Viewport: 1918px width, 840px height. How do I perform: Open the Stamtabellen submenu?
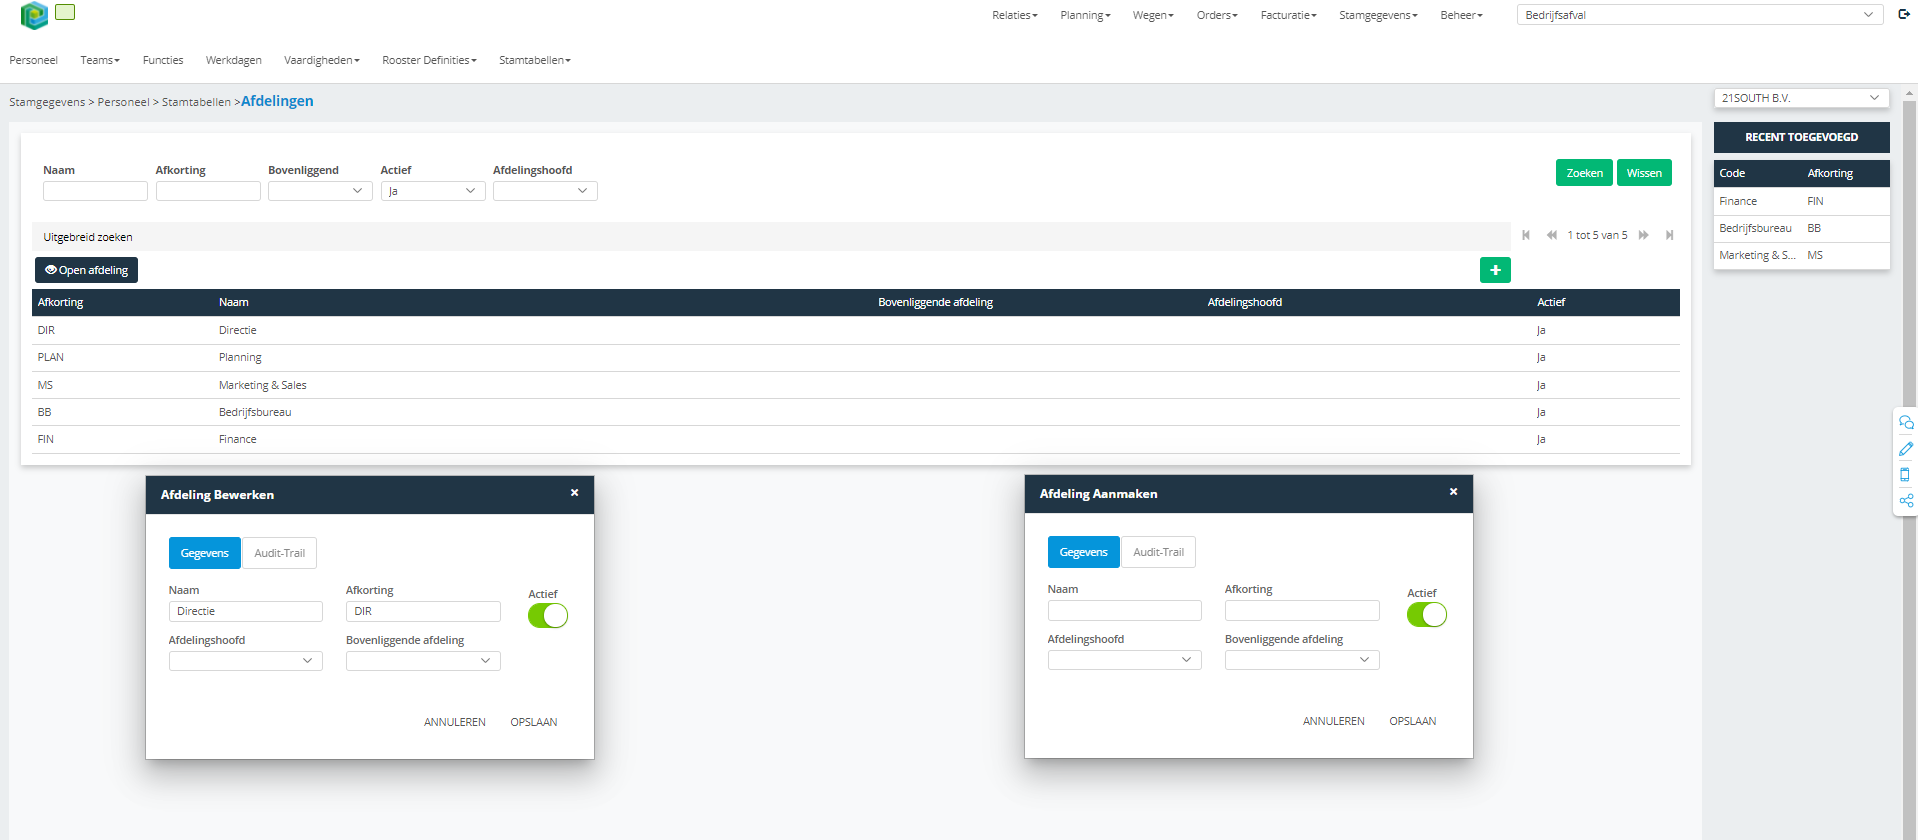coord(535,60)
